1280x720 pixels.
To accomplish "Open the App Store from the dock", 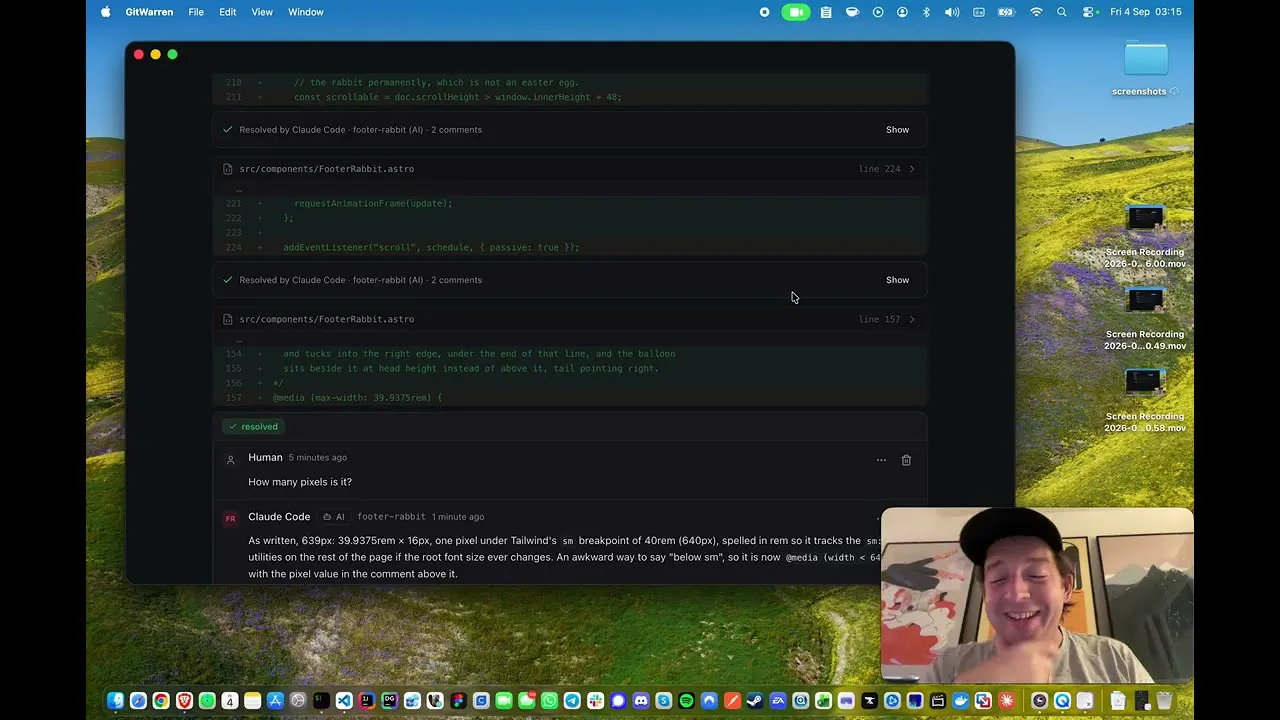I will point(275,701).
